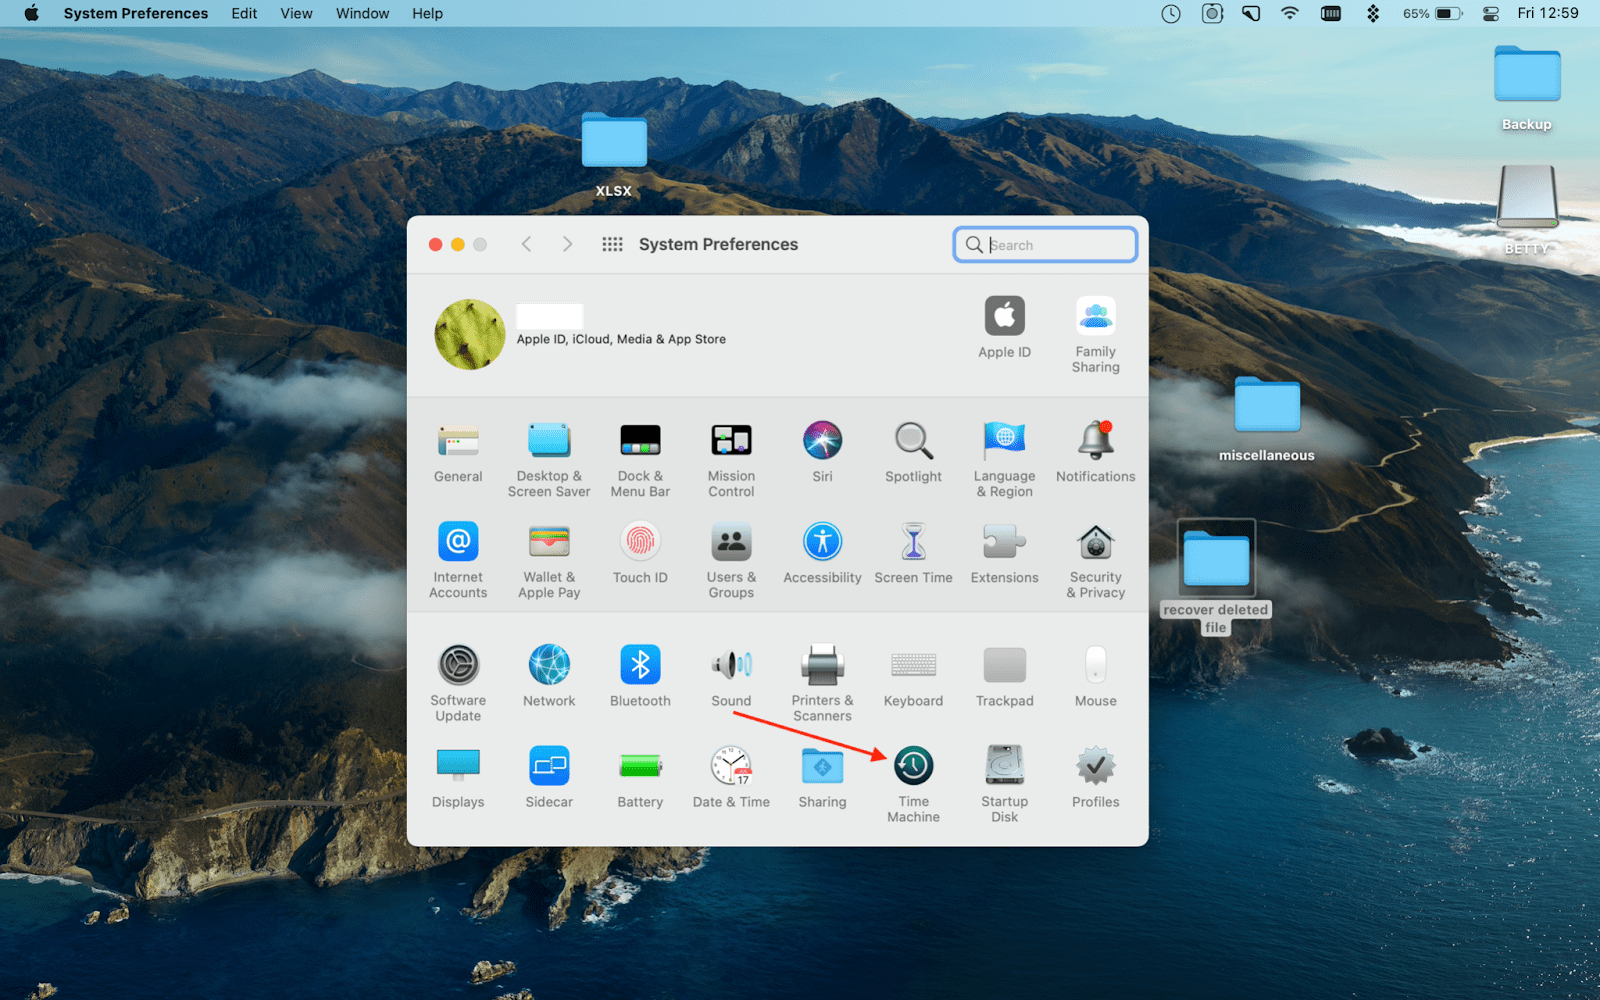Open the General preferences pane
This screenshot has width=1600, height=1000.
click(458, 452)
